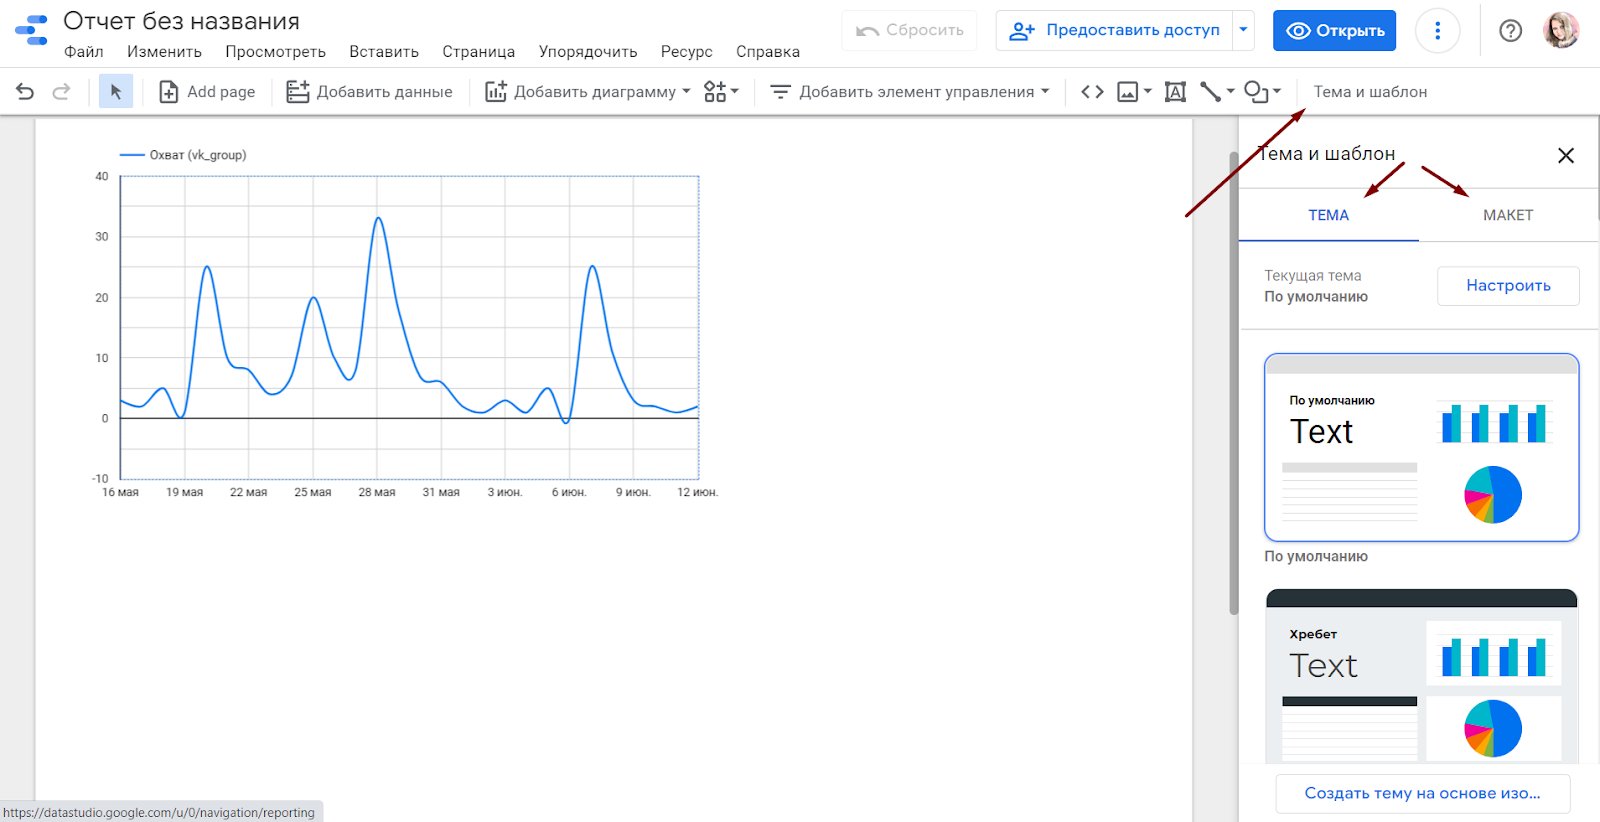Image resolution: width=1600 pixels, height=822 pixels.
Task: Select the text box tool icon
Action: (x=1175, y=92)
